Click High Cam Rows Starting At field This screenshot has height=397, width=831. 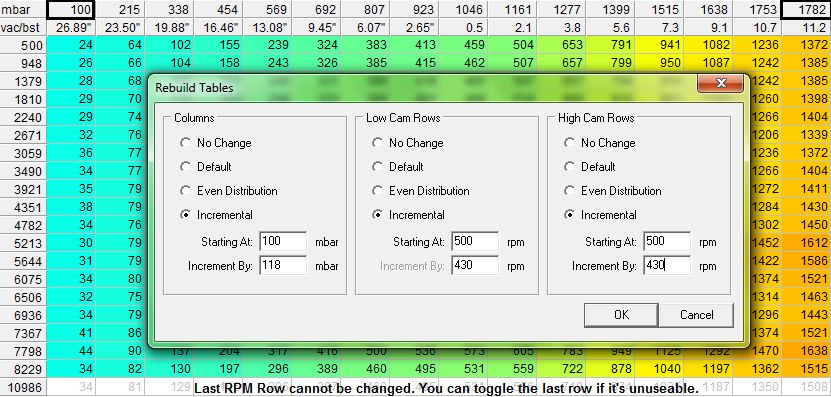coord(667,241)
